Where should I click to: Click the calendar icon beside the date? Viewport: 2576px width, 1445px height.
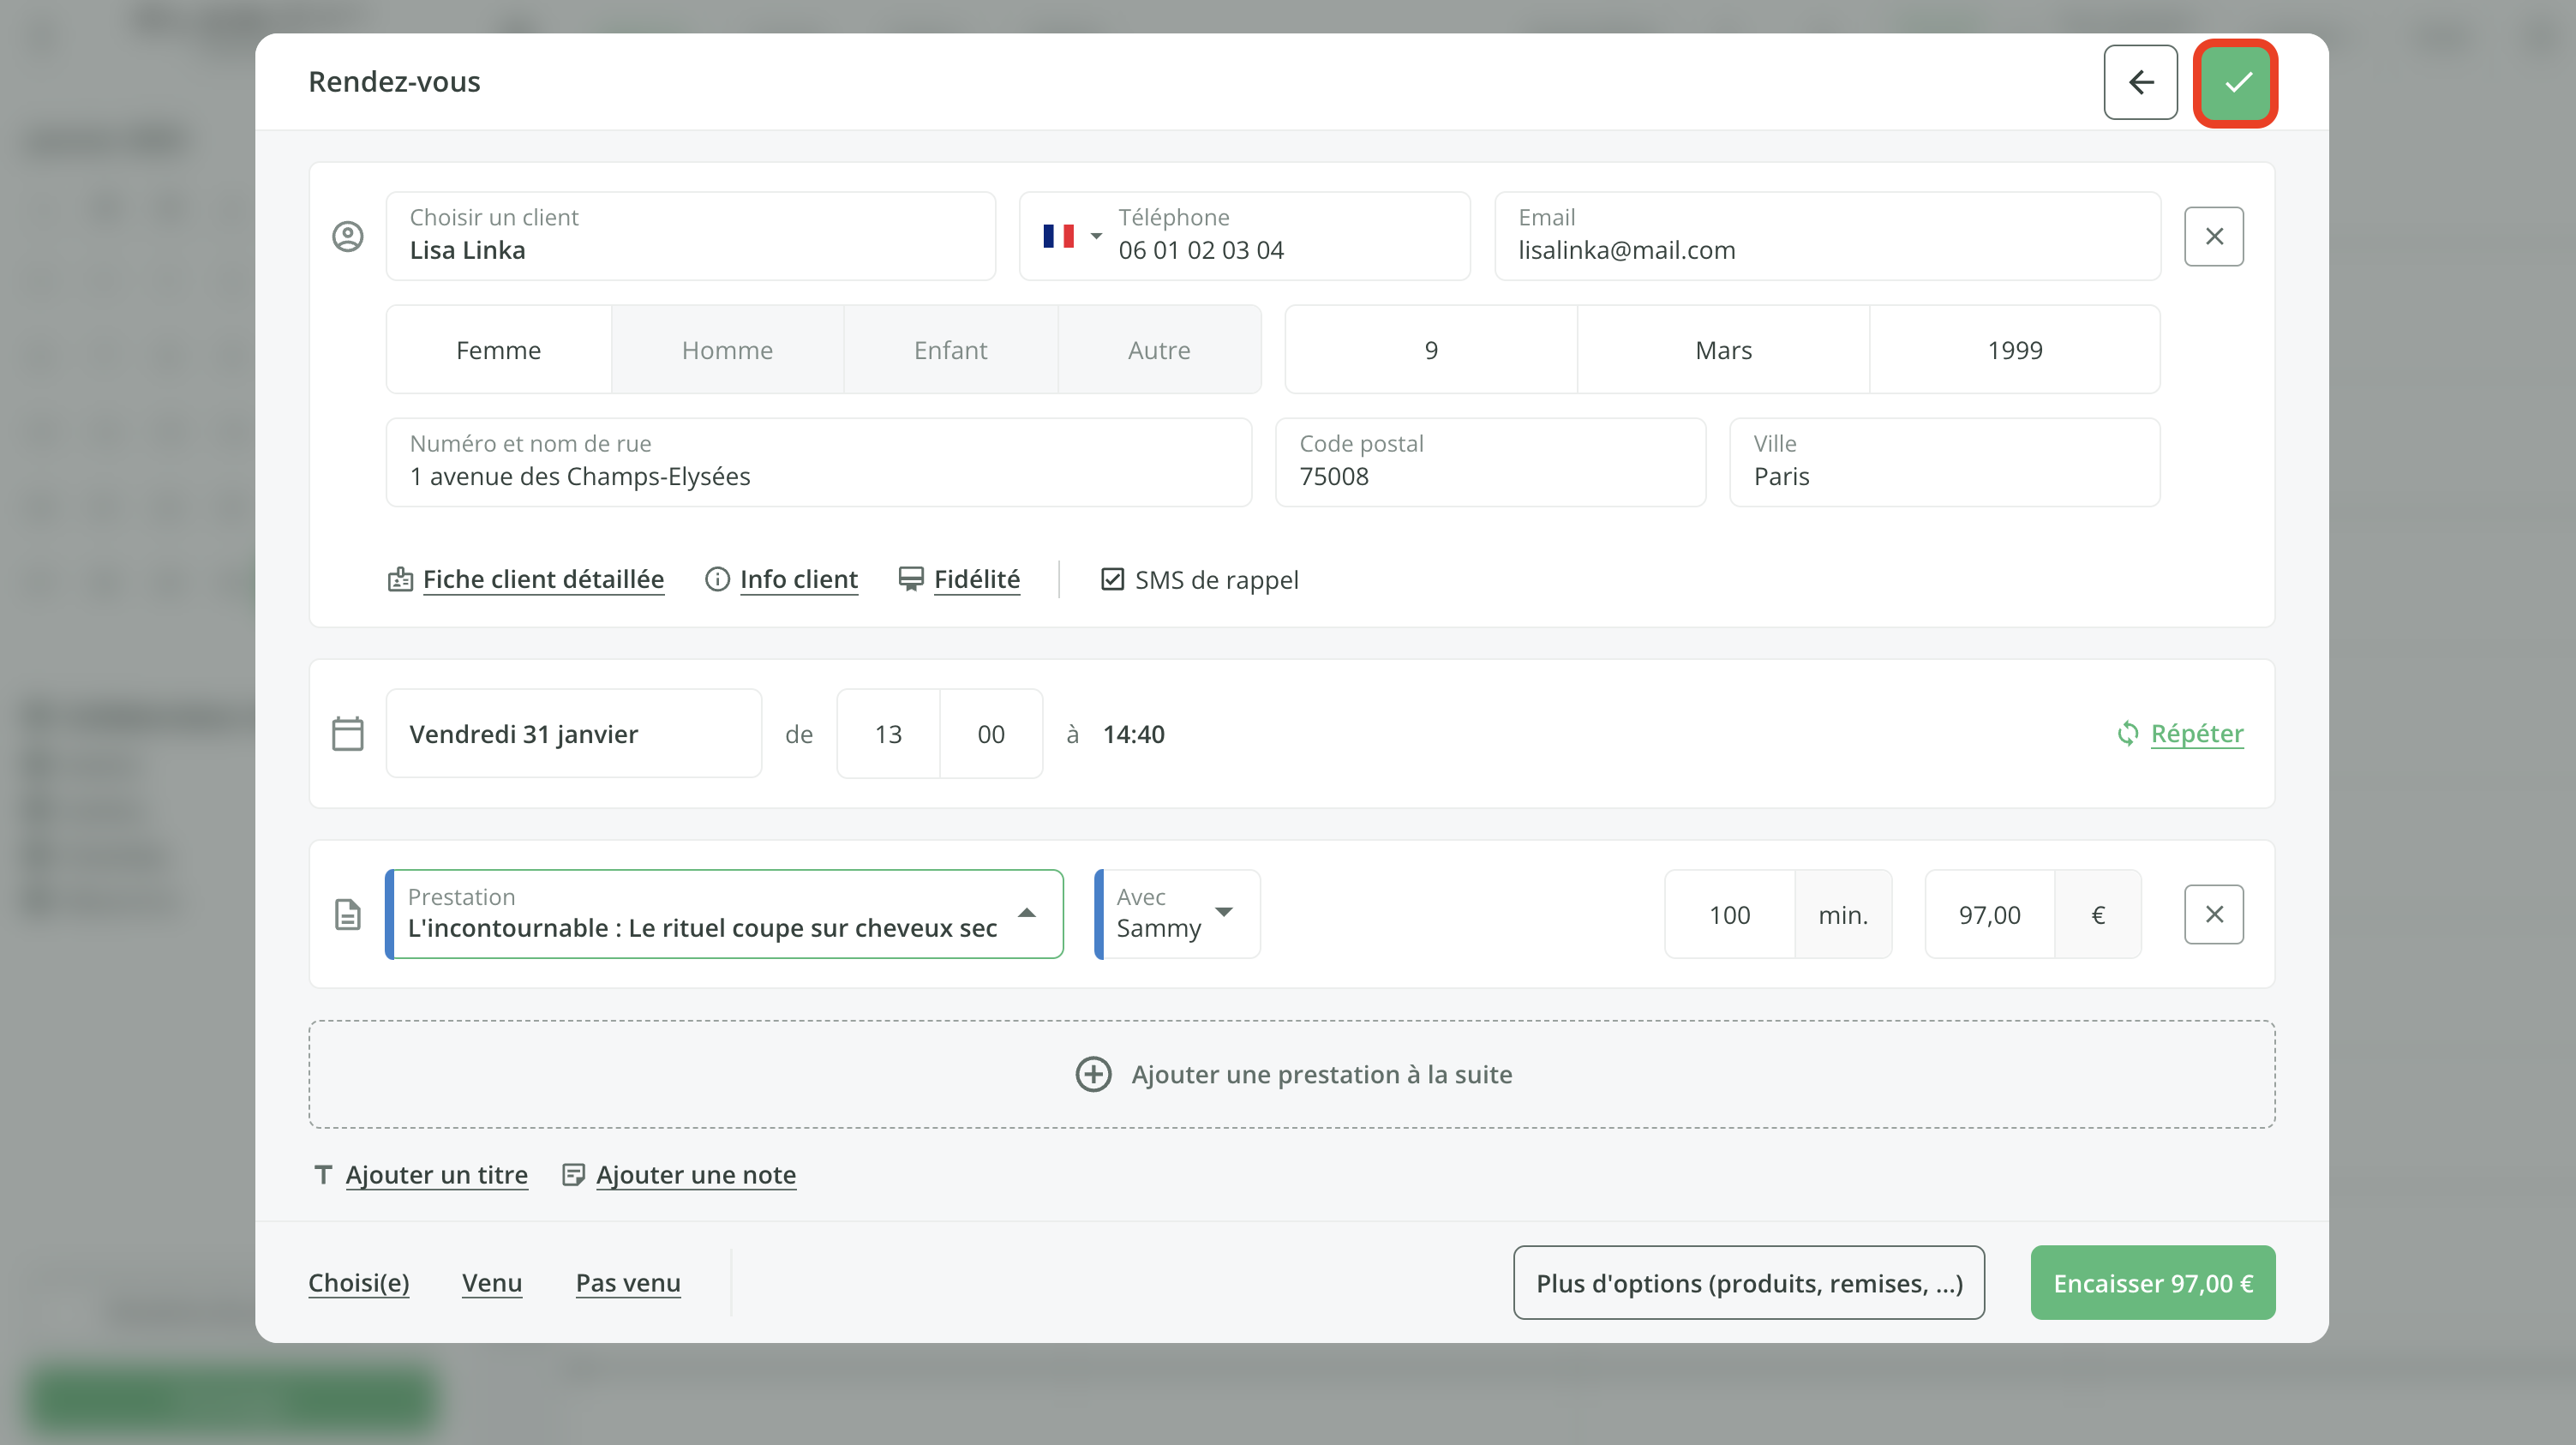click(x=347, y=734)
